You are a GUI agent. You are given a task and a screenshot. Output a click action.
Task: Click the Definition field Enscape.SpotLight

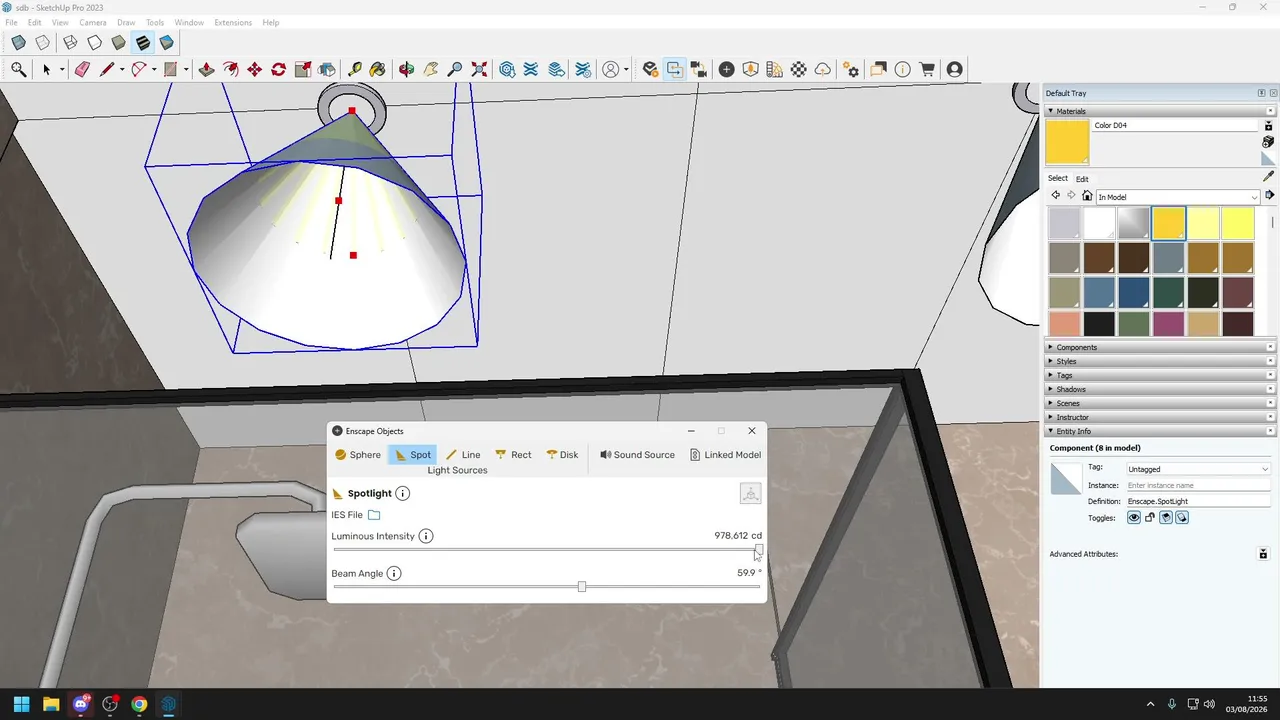pyautogui.click(x=1197, y=501)
